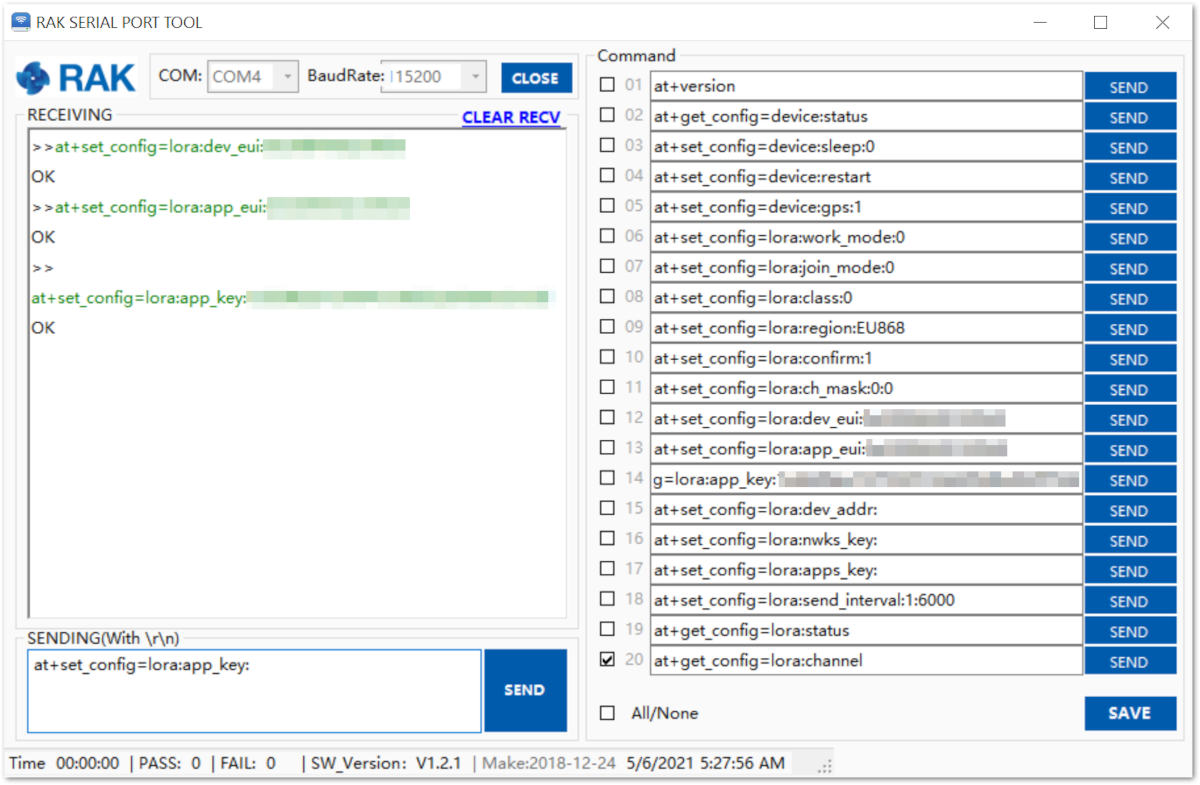The width and height of the screenshot is (1200, 785).
Task: Click the SENDING text input box
Action: tap(254, 691)
